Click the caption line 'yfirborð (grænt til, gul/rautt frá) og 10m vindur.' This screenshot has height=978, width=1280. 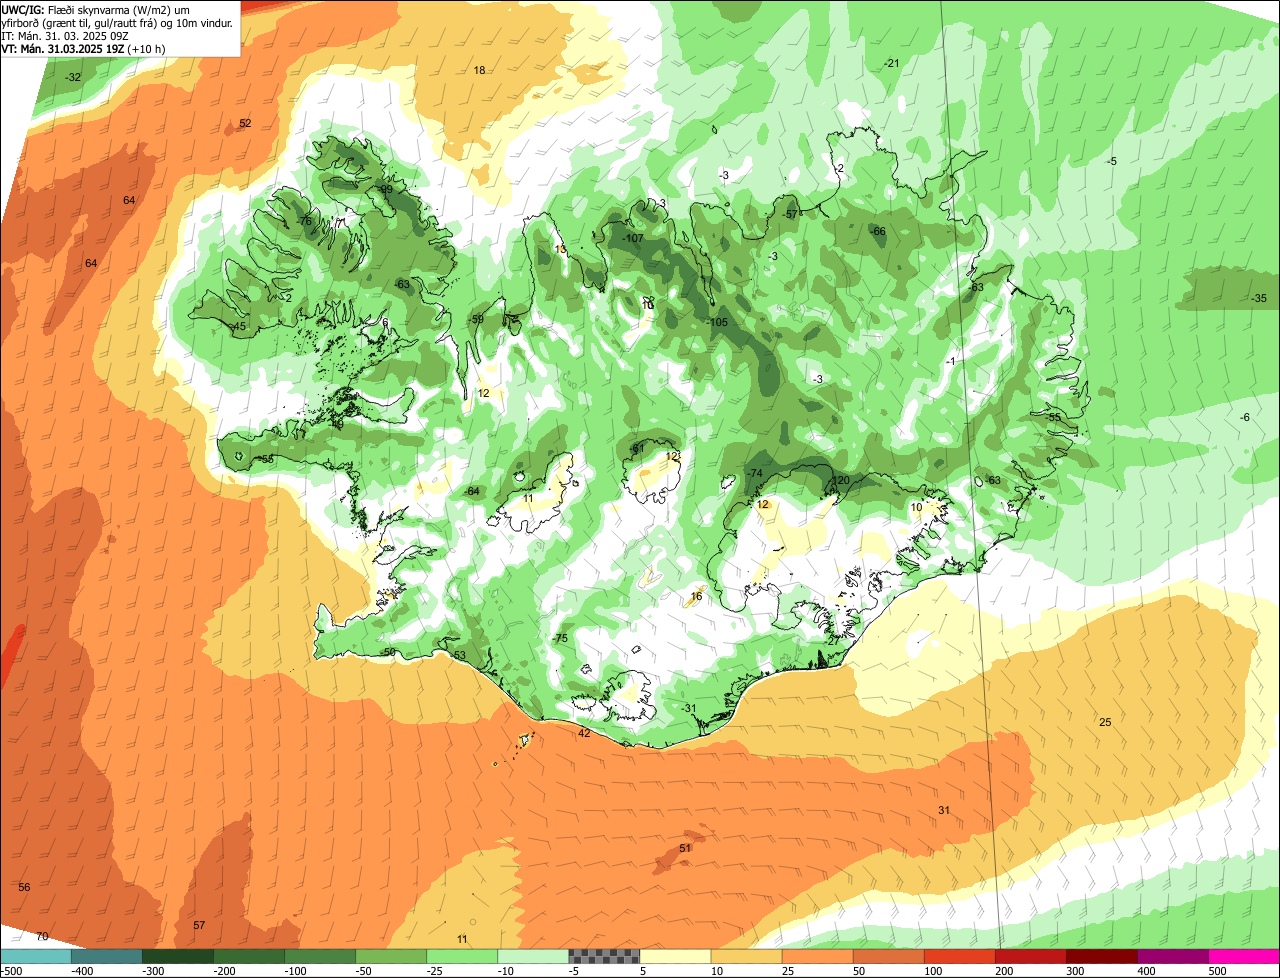(118, 22)
